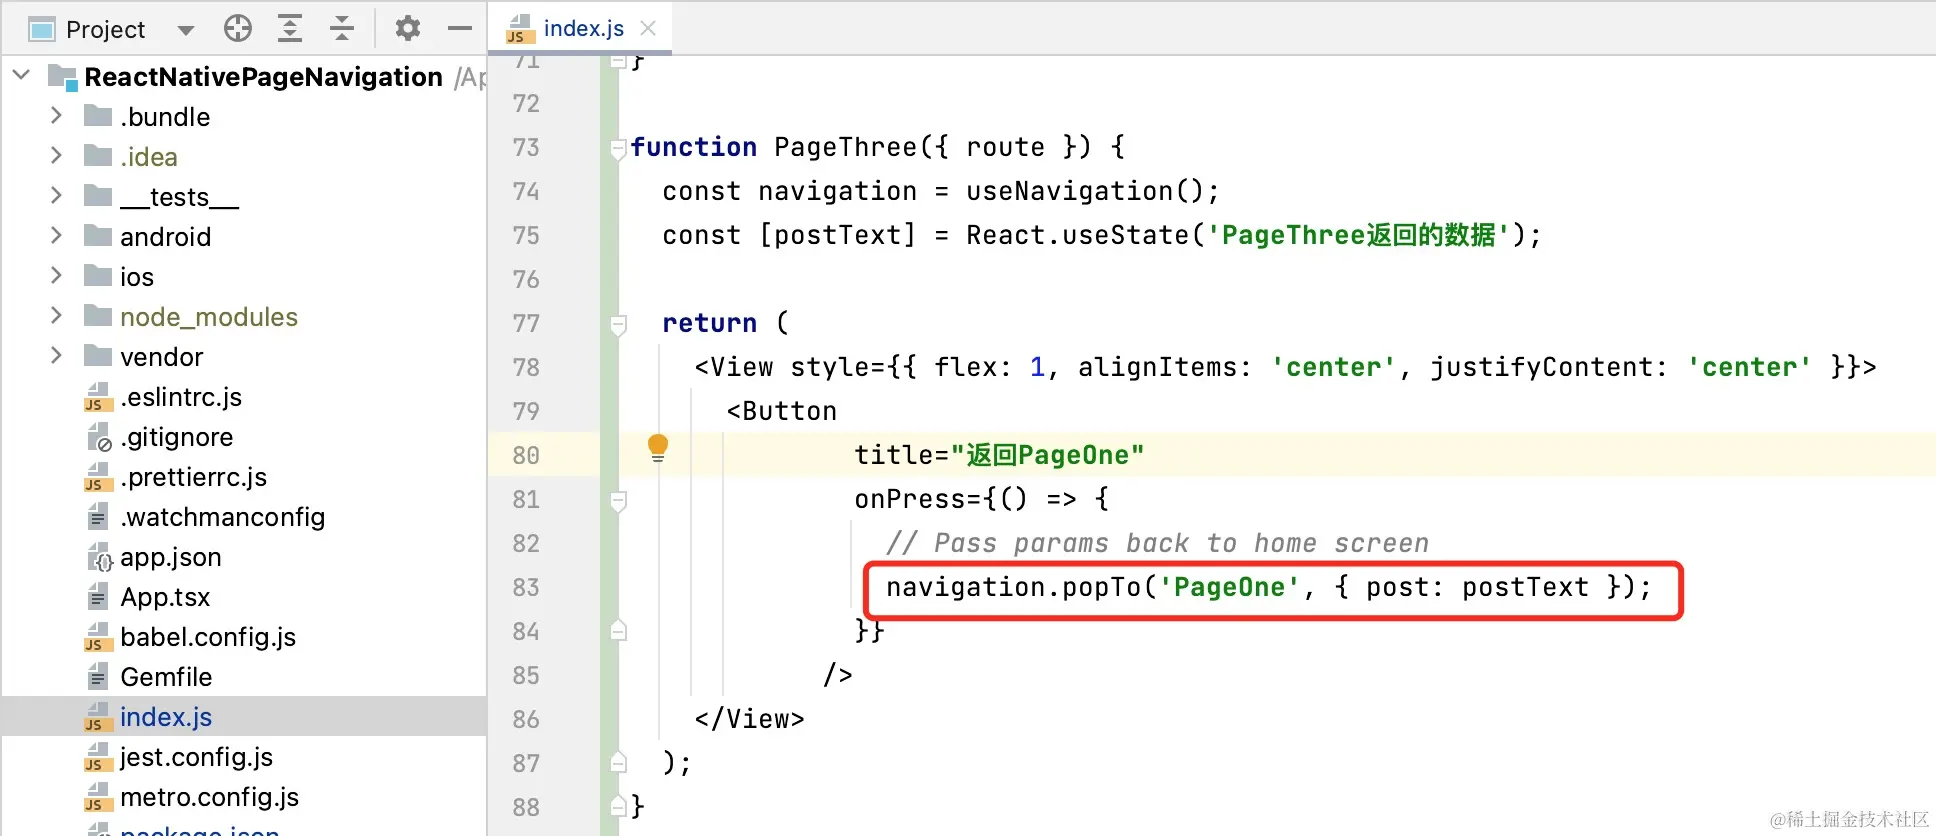1936x836 pixels.
Task: Click the locate/select opened file target icon
Action: pyautogui.click(x=238, y=28)
